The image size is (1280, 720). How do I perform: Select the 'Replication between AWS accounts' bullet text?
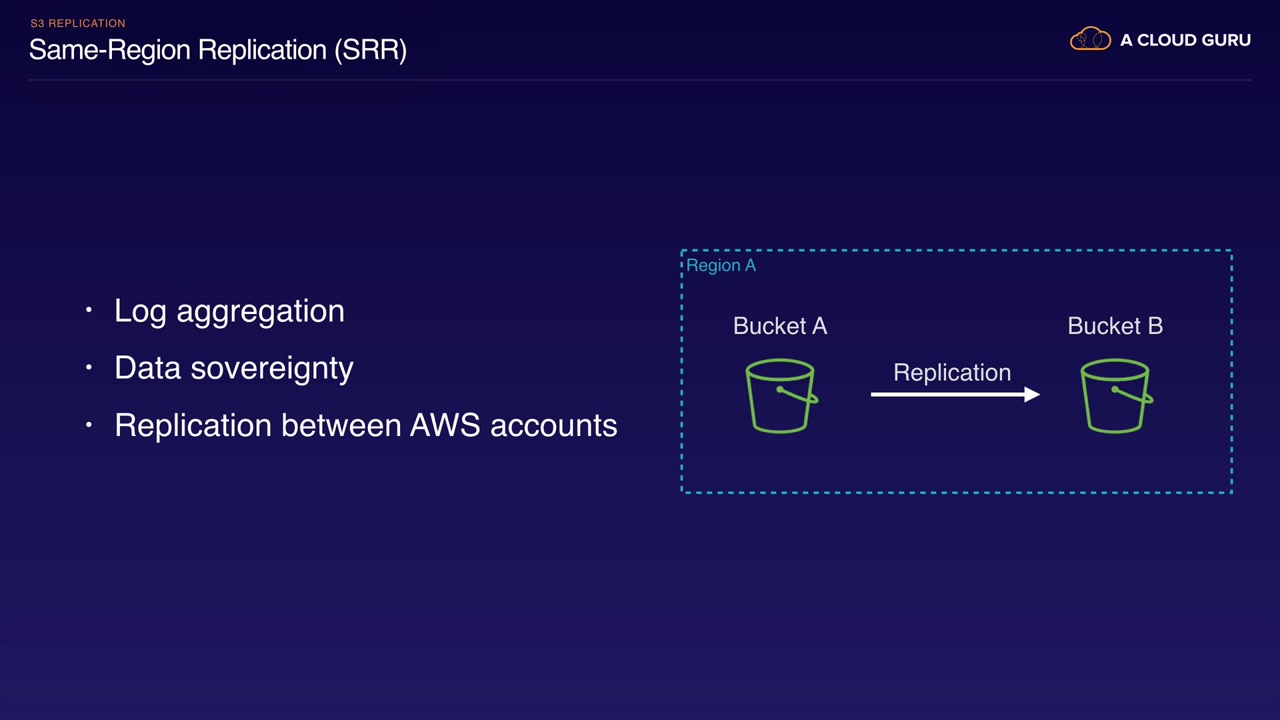pos(365,425)
